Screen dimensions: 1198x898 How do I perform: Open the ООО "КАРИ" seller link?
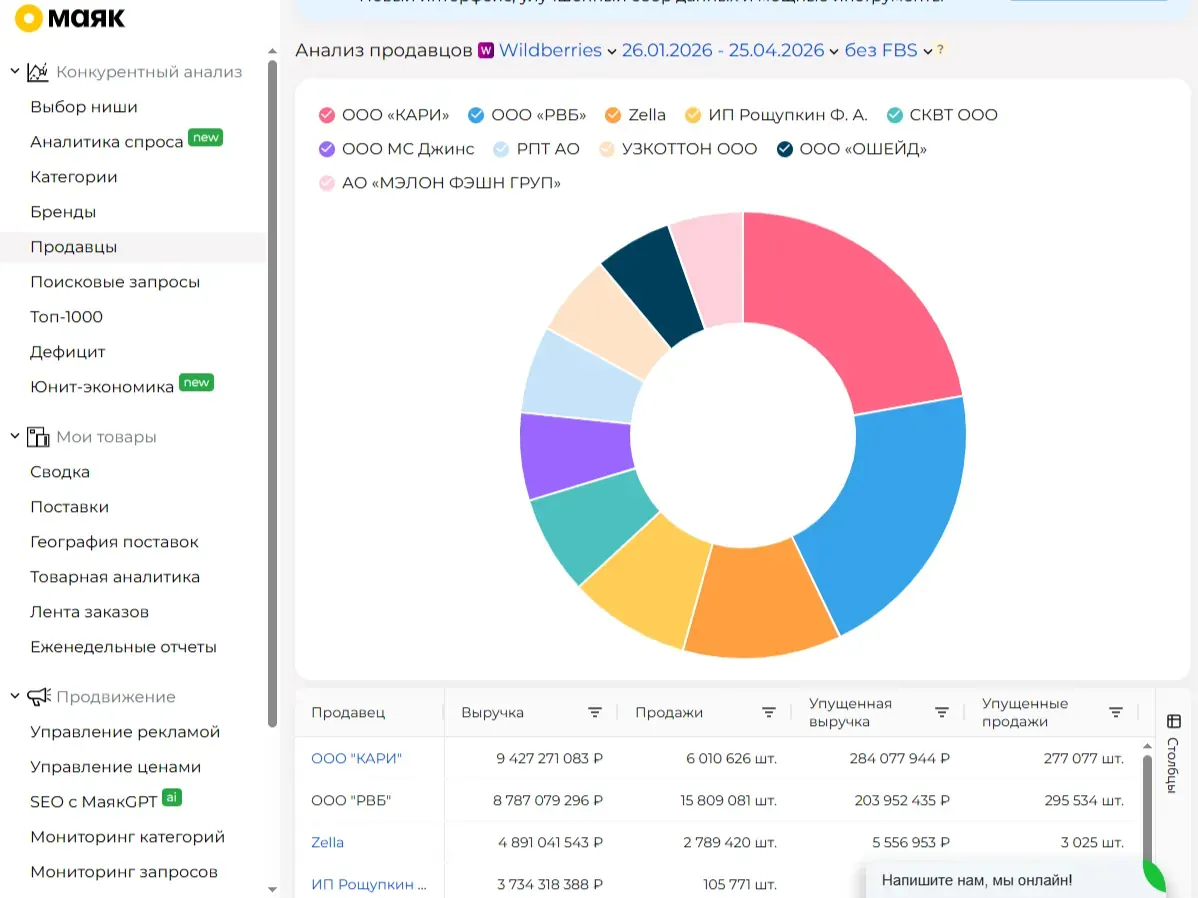pyautogui.click(x=356, y=758)
